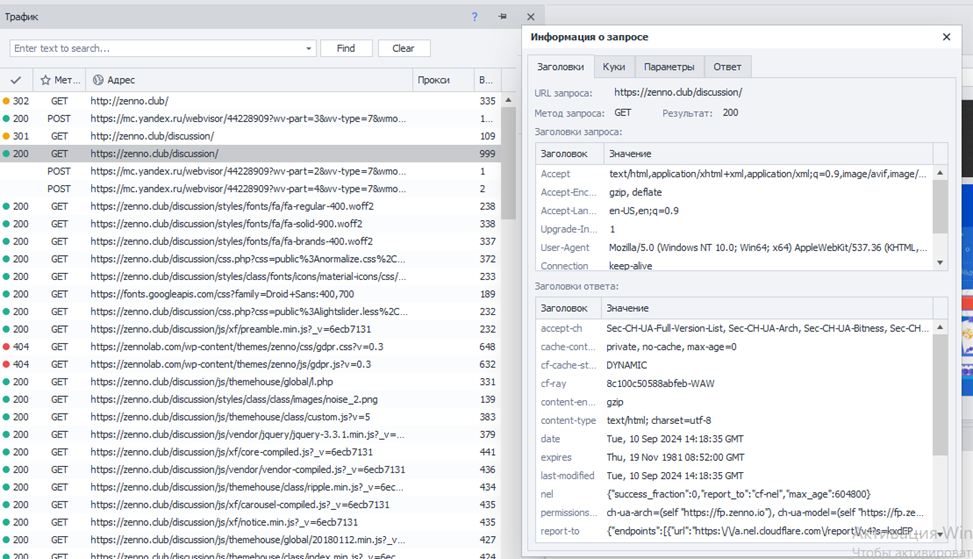Image resolution: width=973 pixels, height=559 pixels.
Task: Switch to the Ответ tab
Action: tap(727, 67)
